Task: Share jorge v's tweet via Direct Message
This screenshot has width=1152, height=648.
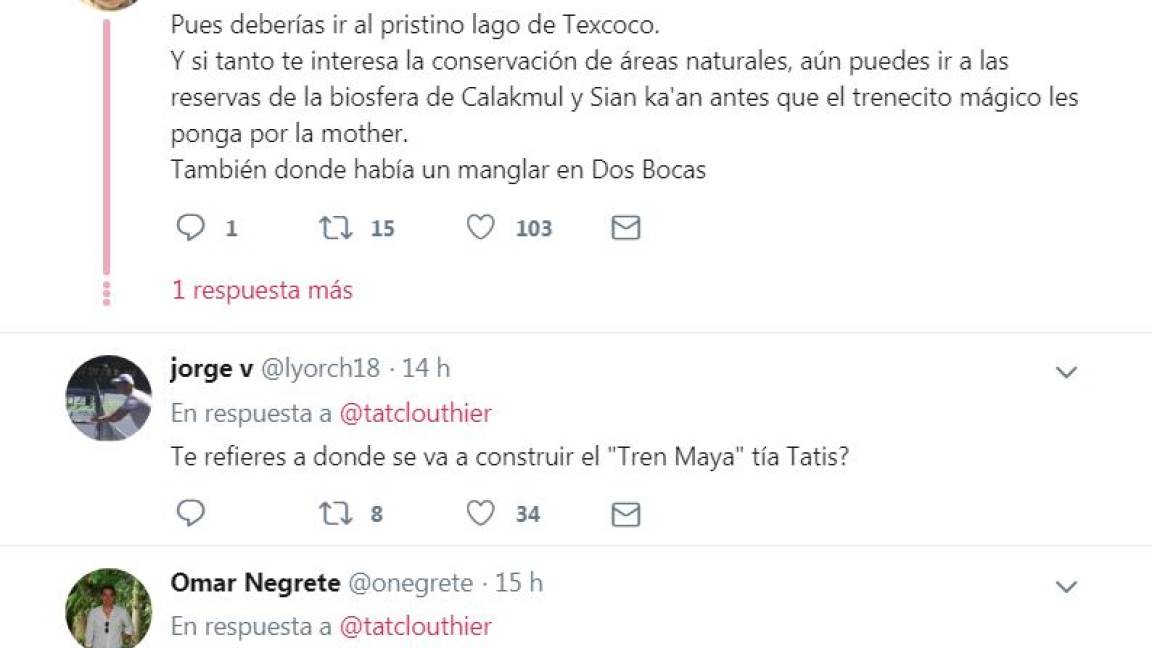Action: [x=625, y=514]
